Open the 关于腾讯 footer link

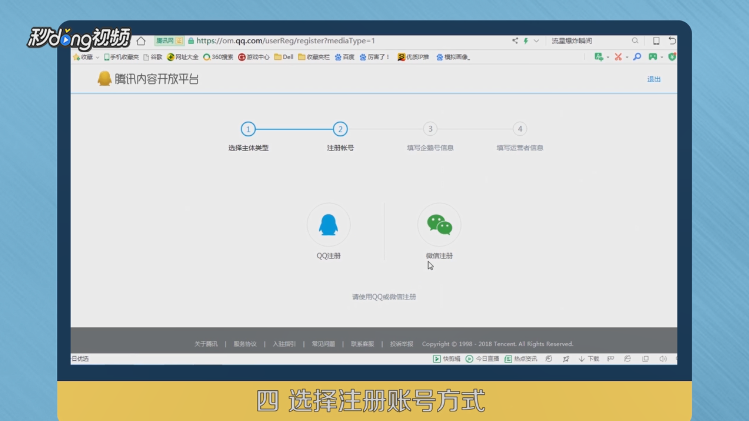[x=206, y=344]
